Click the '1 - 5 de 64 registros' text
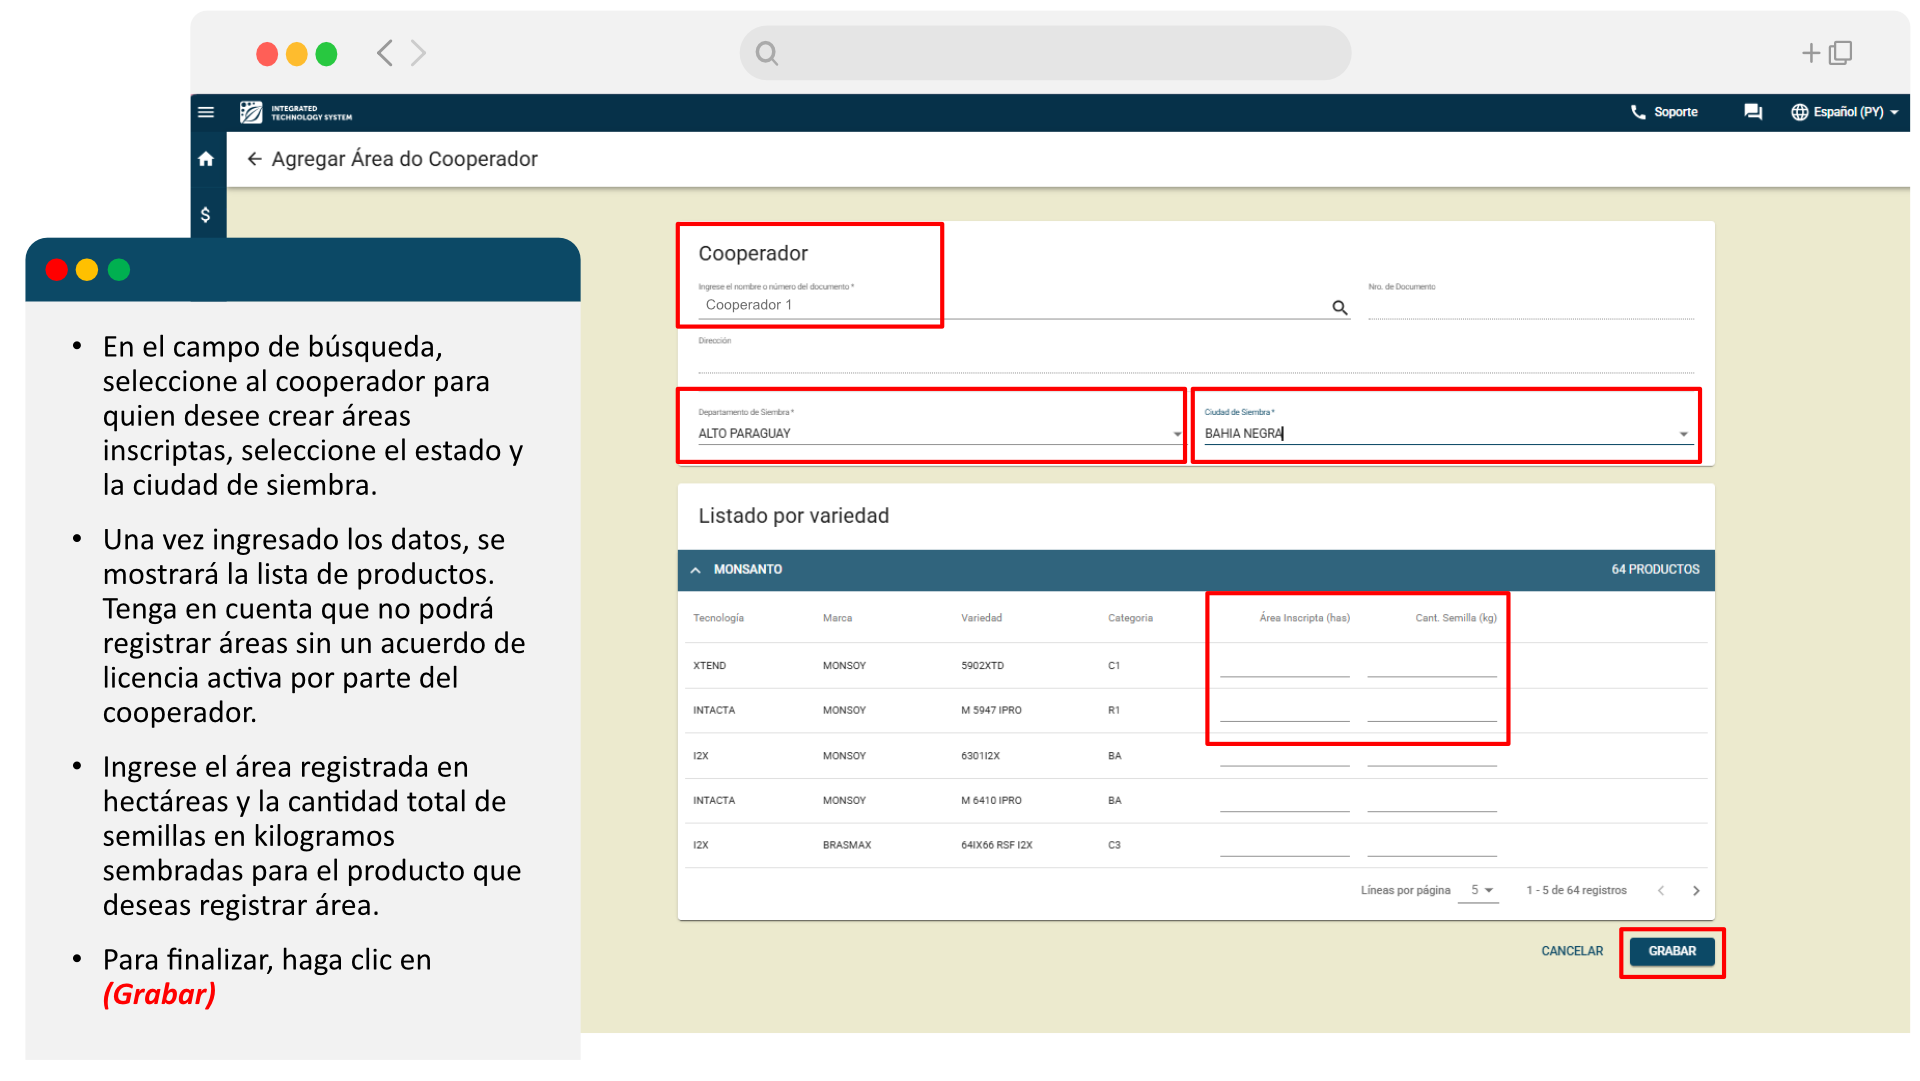This screenshot has width=1920, height=1081. (1576, 890)
